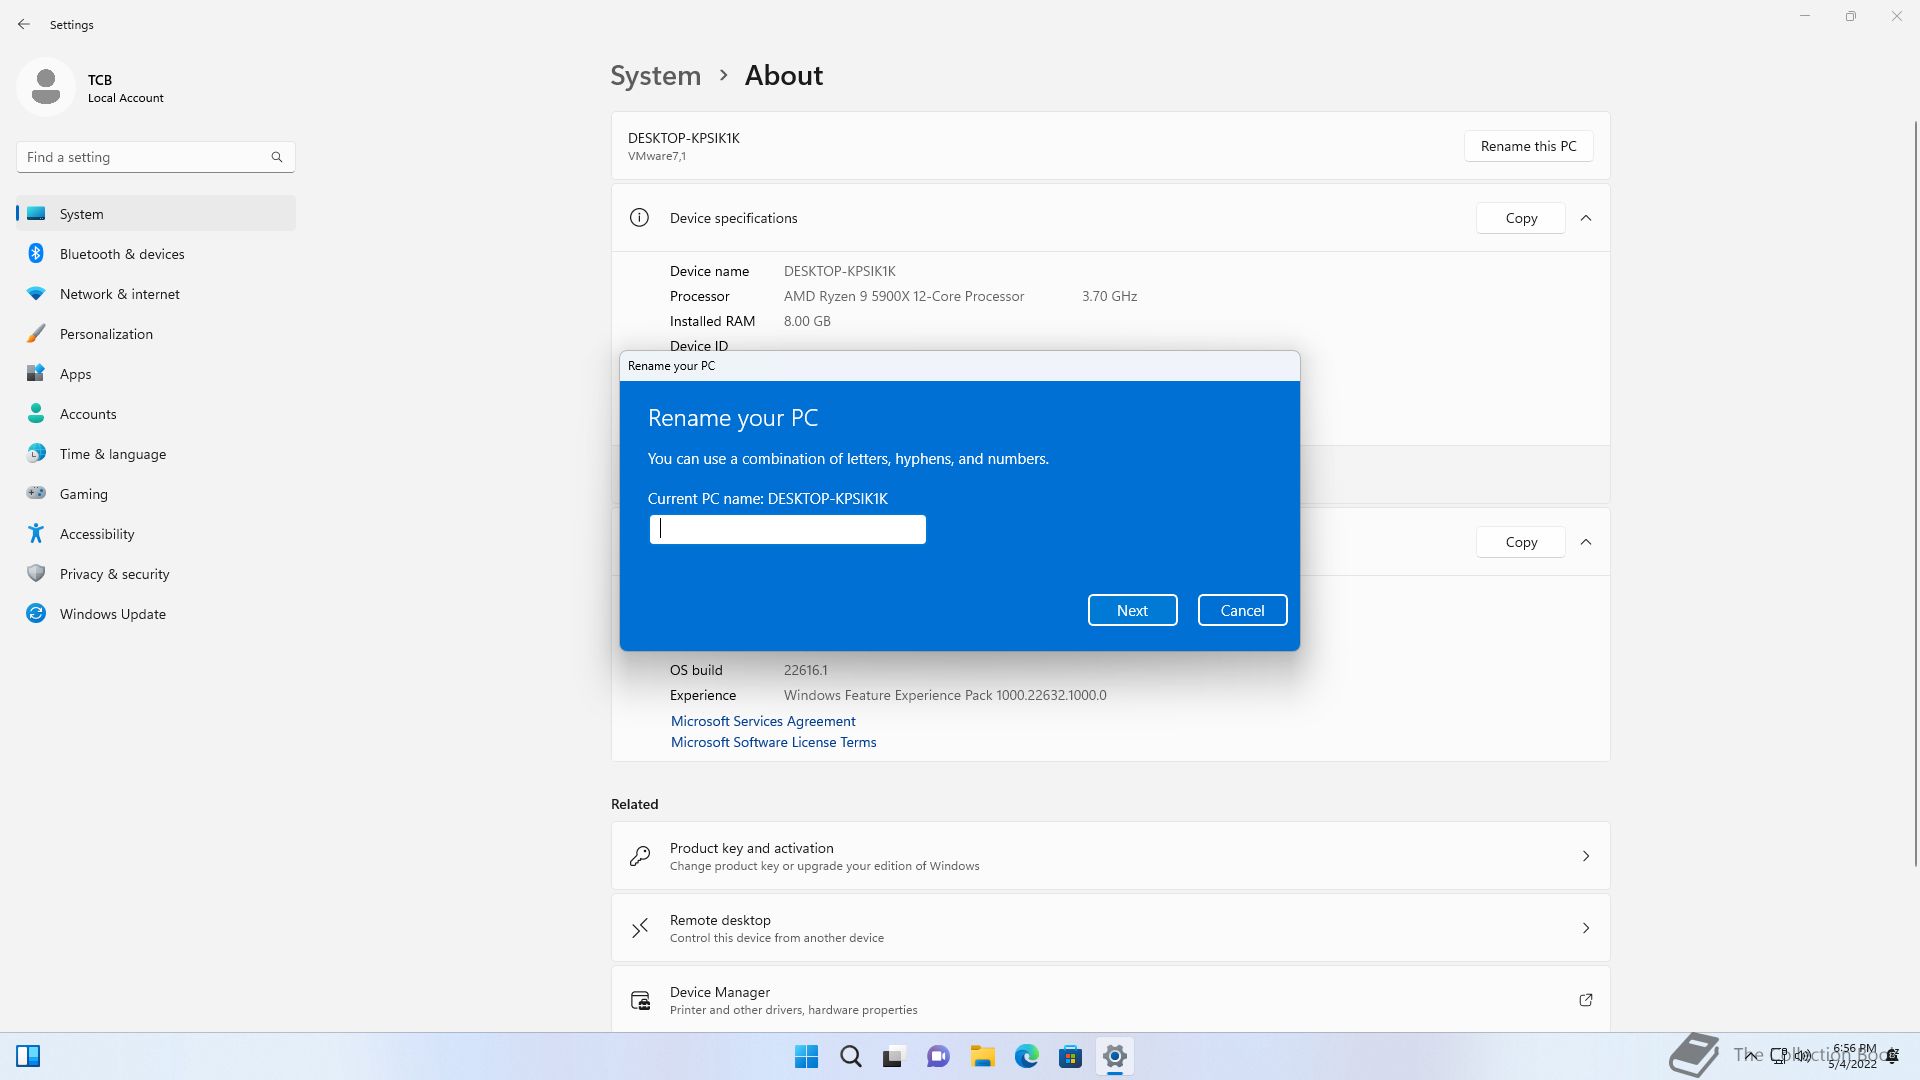
Task: Go to Accessibility settings
Action: [96, 534]
